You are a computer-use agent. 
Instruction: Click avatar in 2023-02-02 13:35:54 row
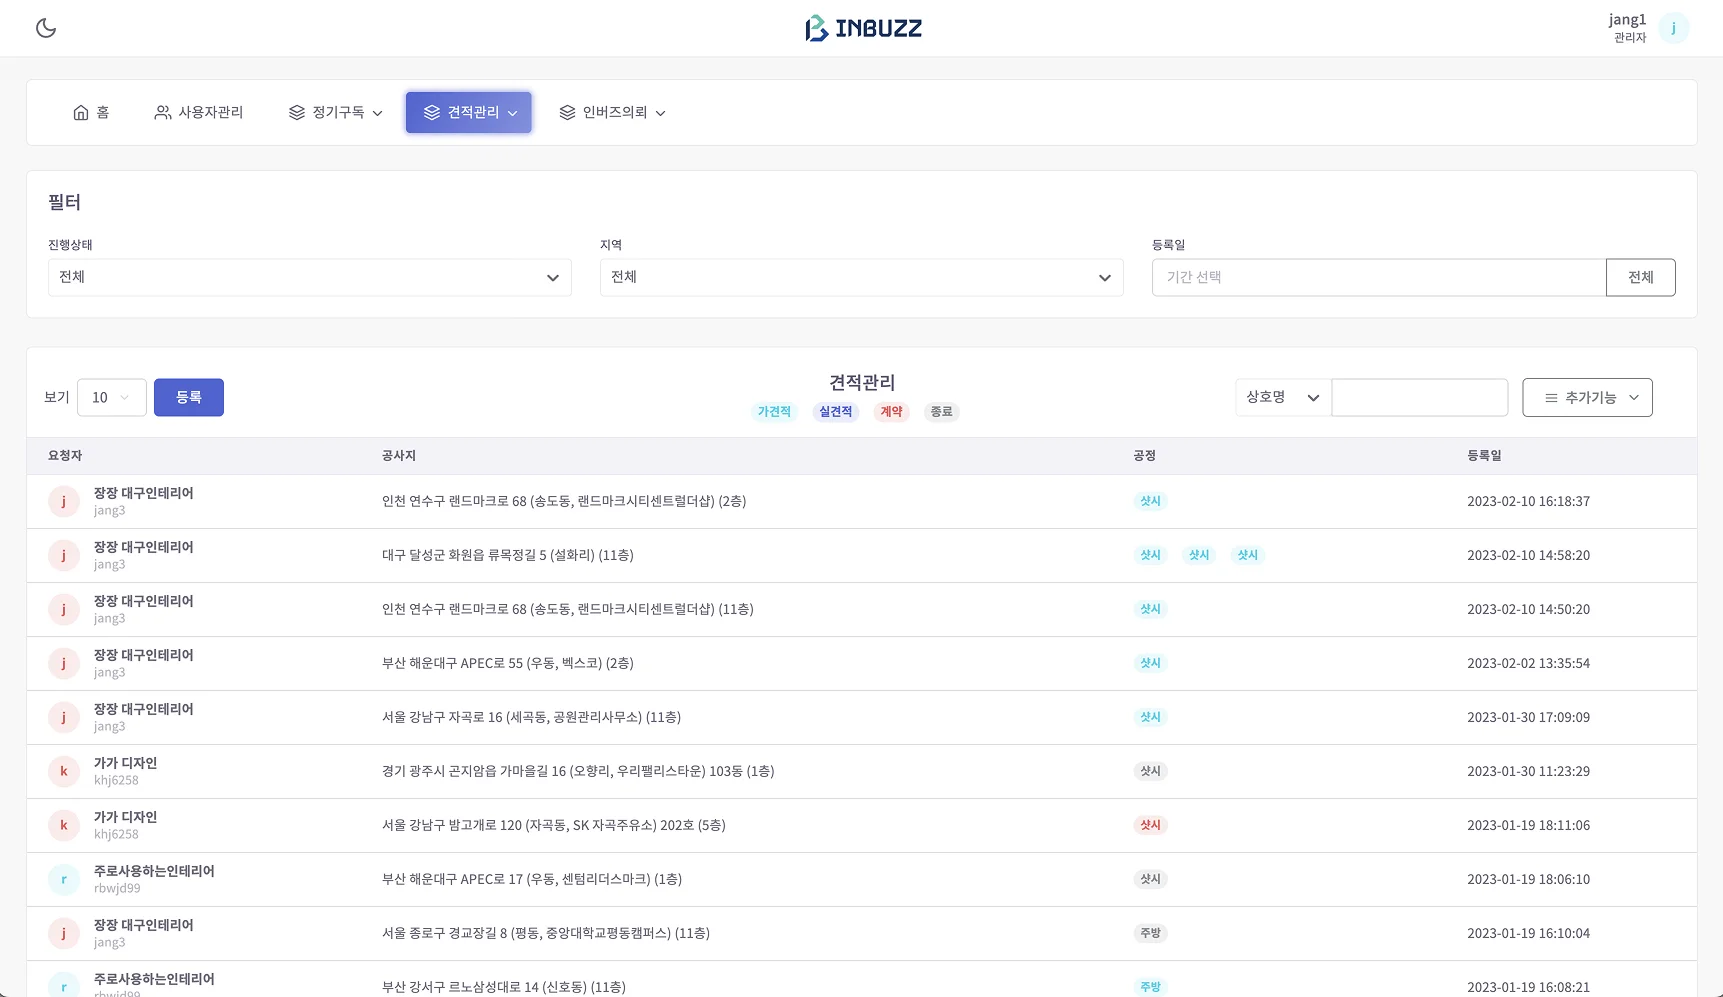coord(64,663)
